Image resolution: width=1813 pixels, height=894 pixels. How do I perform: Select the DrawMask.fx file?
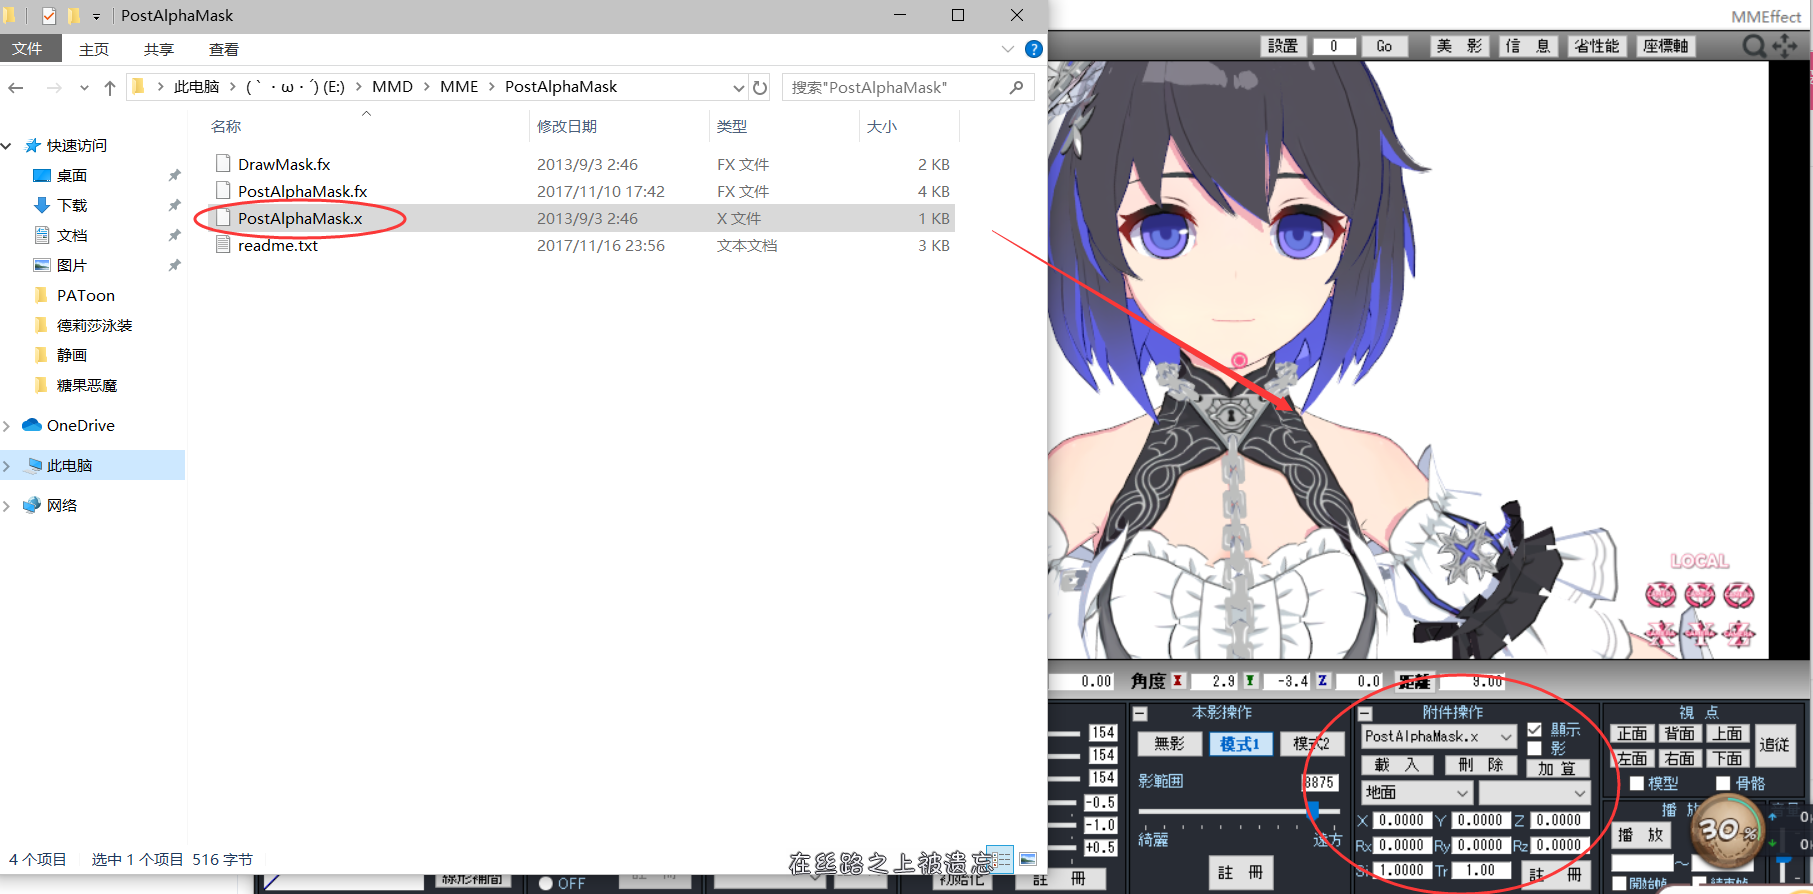coord(284,164)
